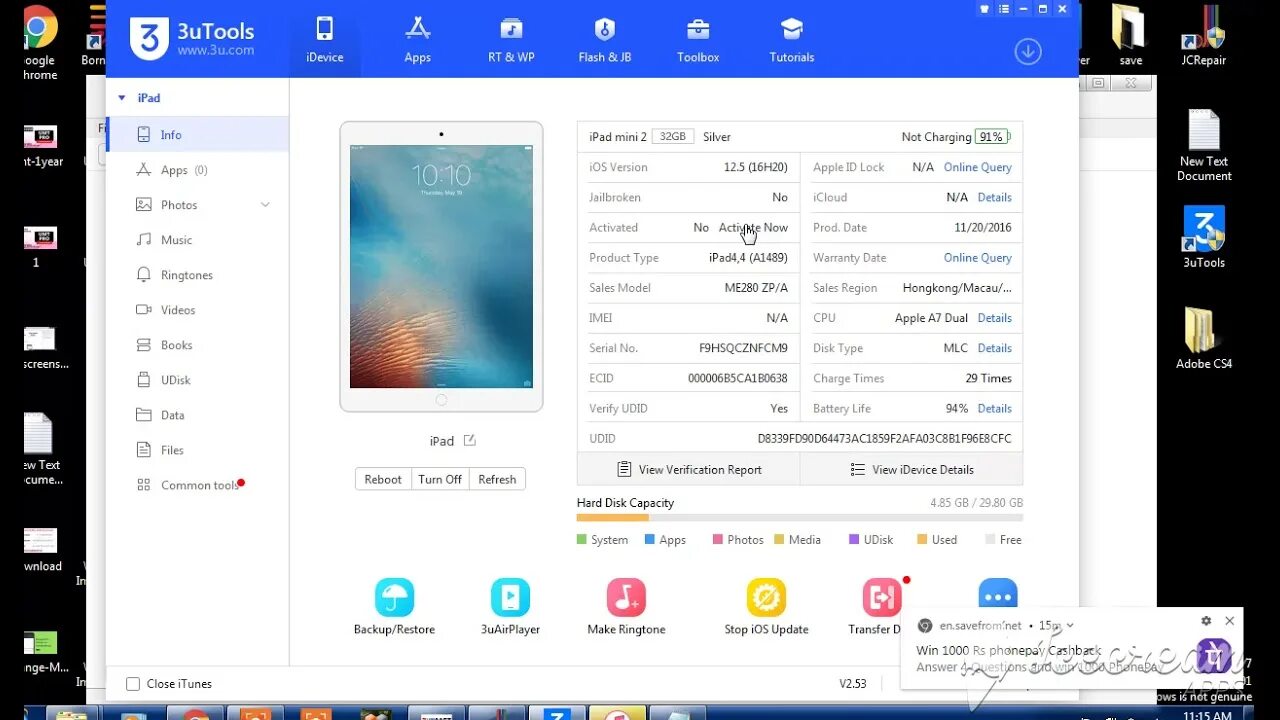
Task: Click the 3uTools logo
Action: (x=191, y=39)
